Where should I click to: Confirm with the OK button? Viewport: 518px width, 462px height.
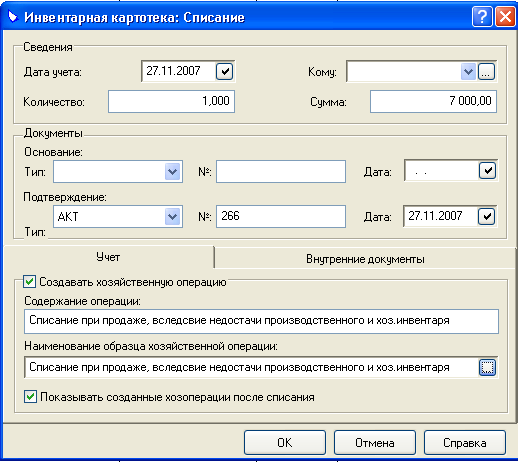[x=285, y=443]
